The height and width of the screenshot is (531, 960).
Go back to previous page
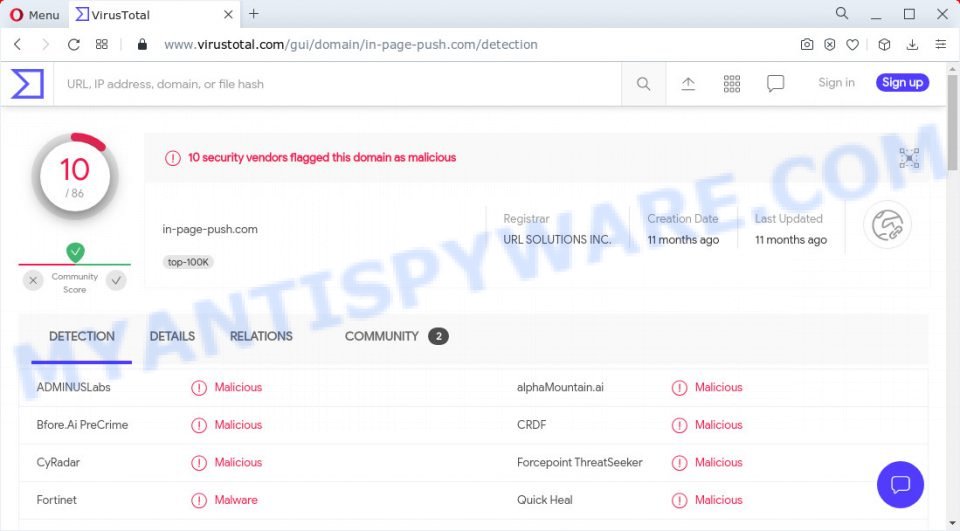tap(18, 44)
